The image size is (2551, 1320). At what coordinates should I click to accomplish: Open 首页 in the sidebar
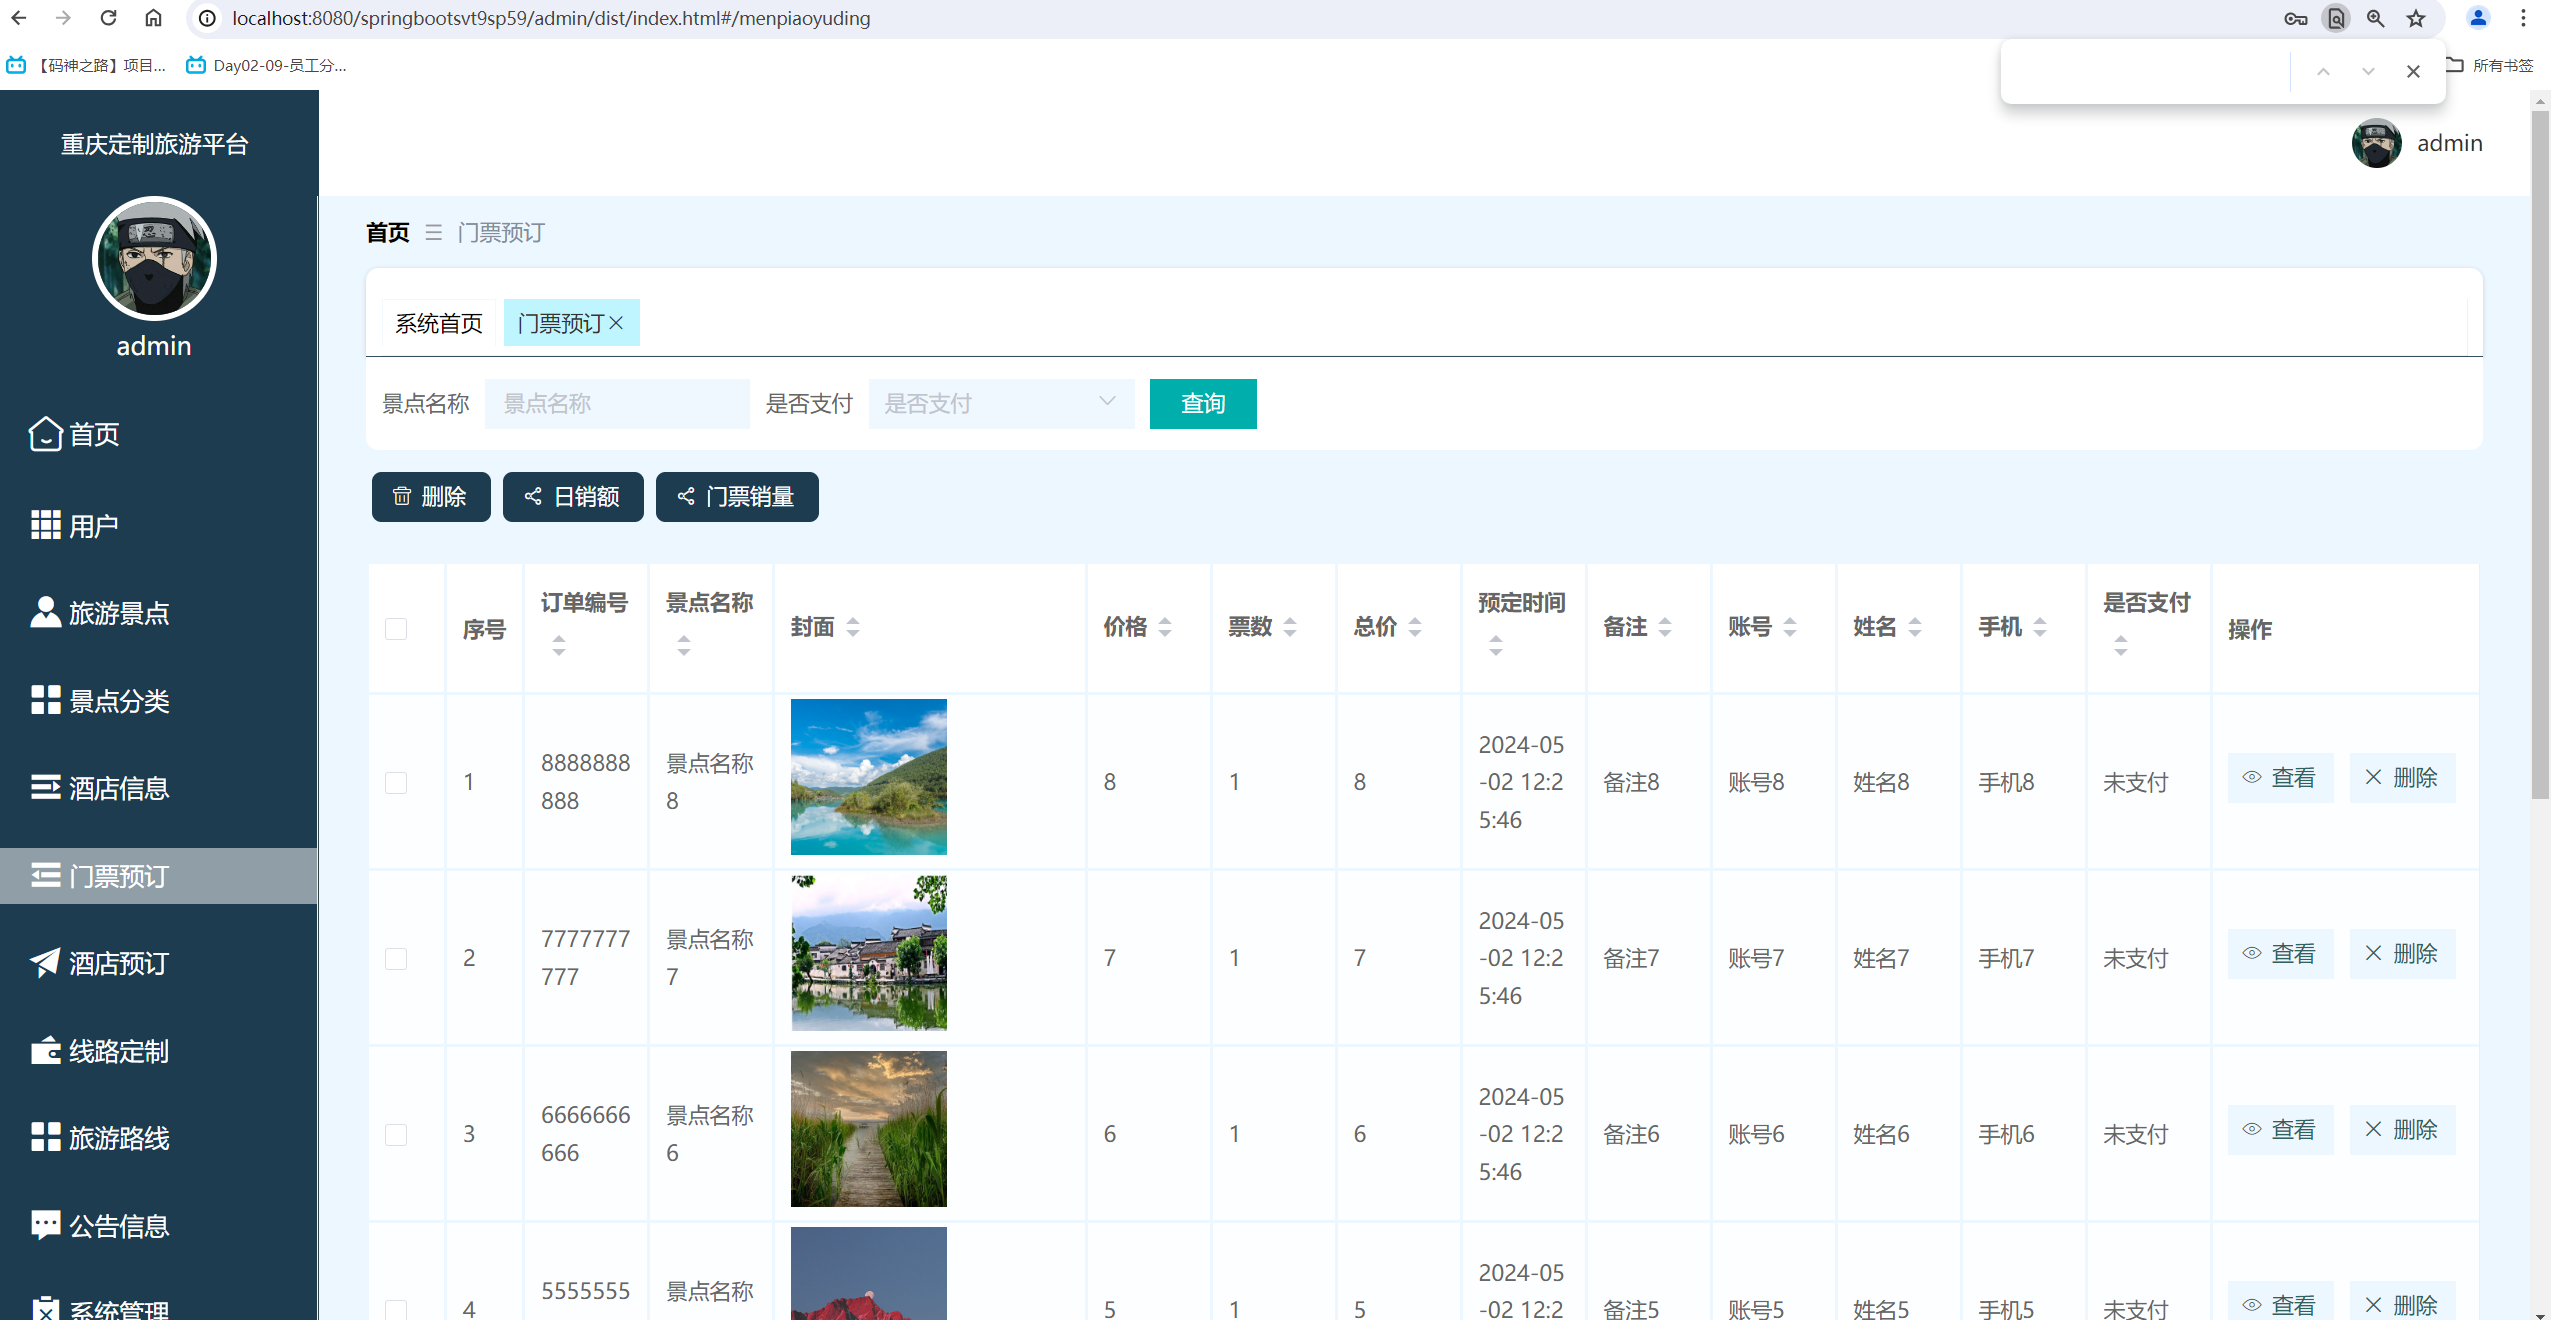75,434
